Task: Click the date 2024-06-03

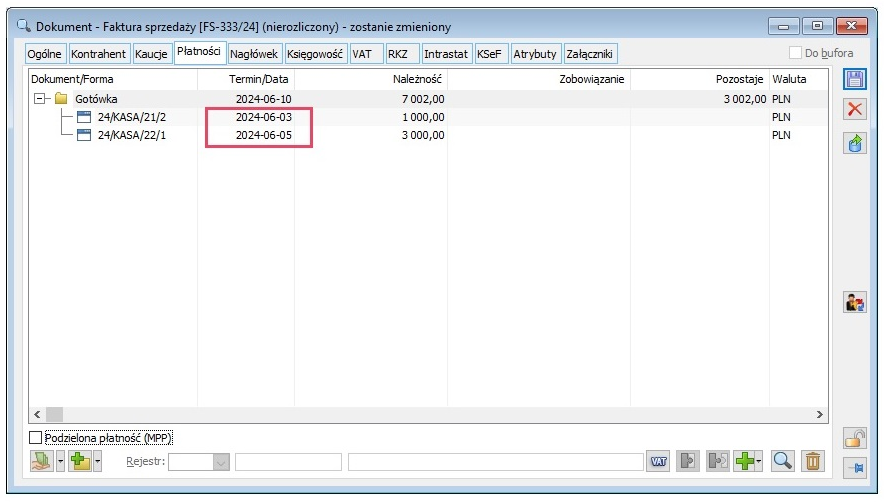Action: point(263,117)
